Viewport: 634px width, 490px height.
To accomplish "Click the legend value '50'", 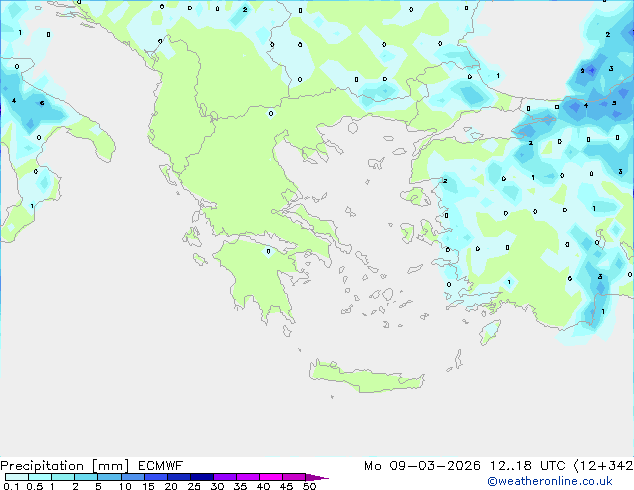I will tap(309, 486).
